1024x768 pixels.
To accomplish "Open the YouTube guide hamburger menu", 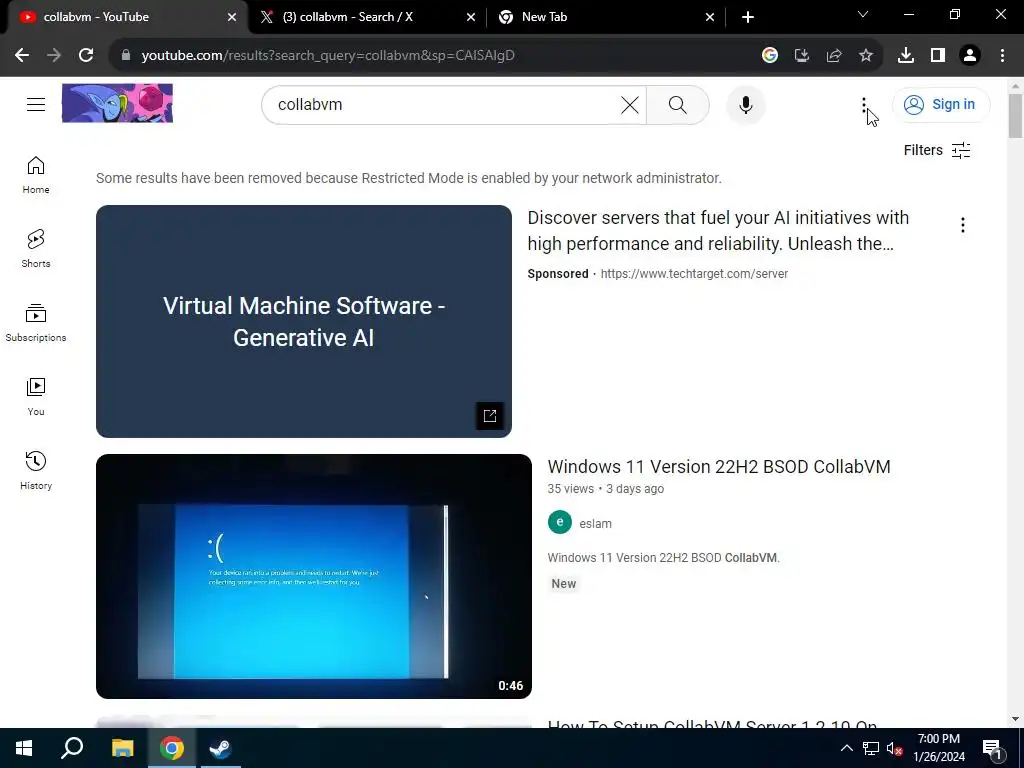I will coord(36,104).
